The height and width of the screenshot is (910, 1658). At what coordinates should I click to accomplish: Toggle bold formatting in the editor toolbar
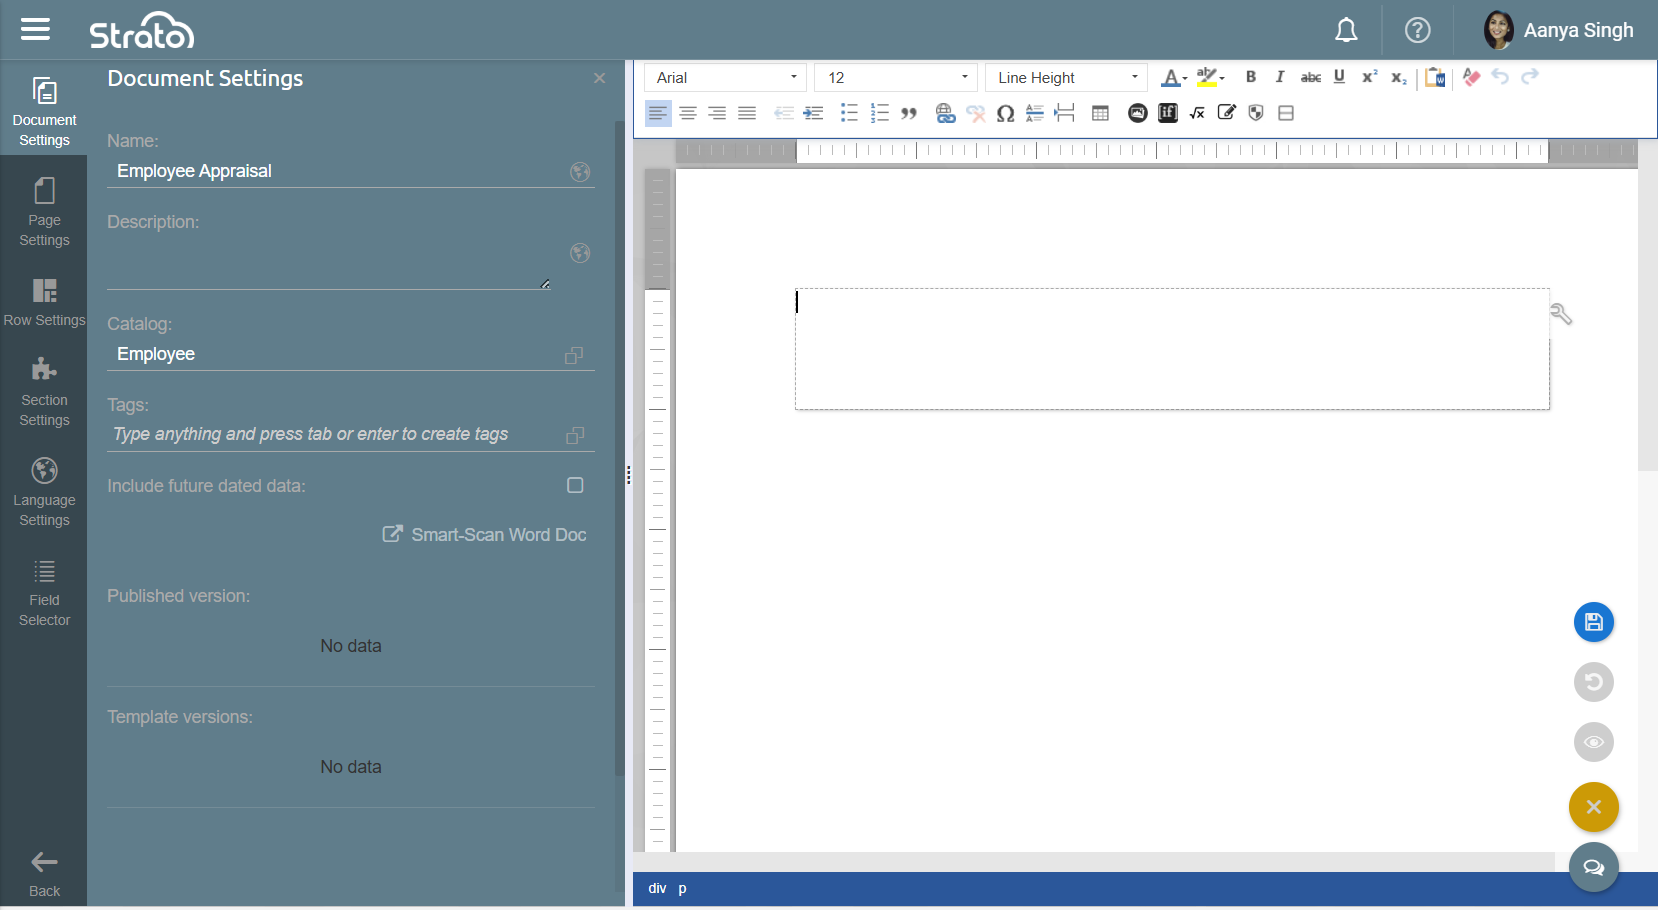tap(1250, 77)
